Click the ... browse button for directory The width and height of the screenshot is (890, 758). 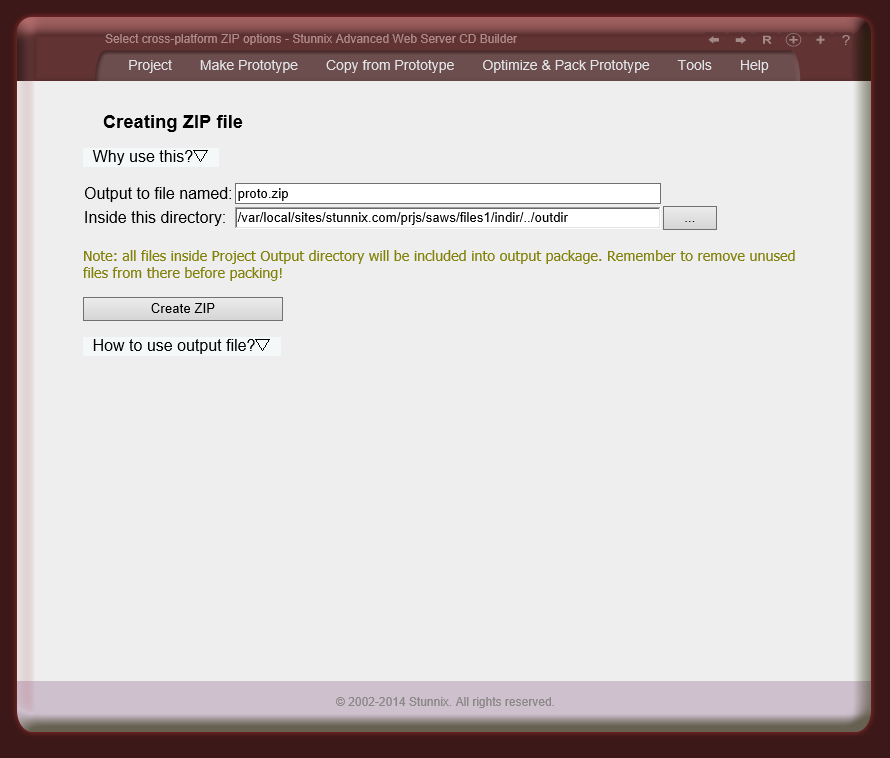click(x=689, y=217)
